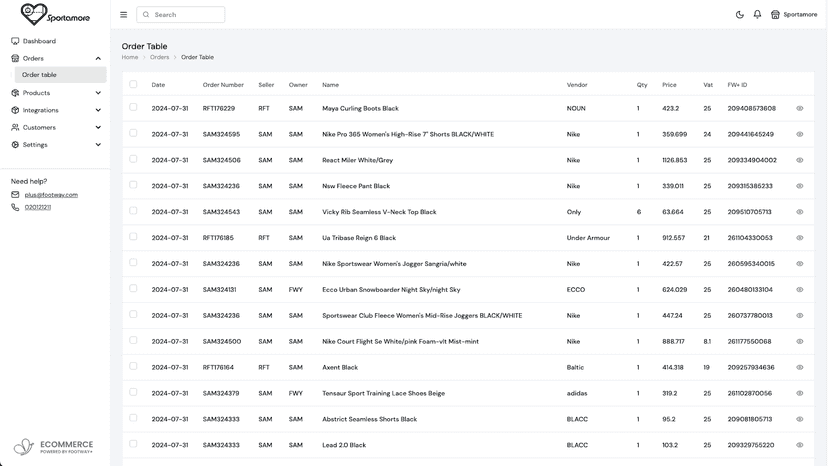Viewport: 828px width, 466px height.
Task: Click the Sportamore heart logo
Action: pyautogui.click(x=55, y=14)
